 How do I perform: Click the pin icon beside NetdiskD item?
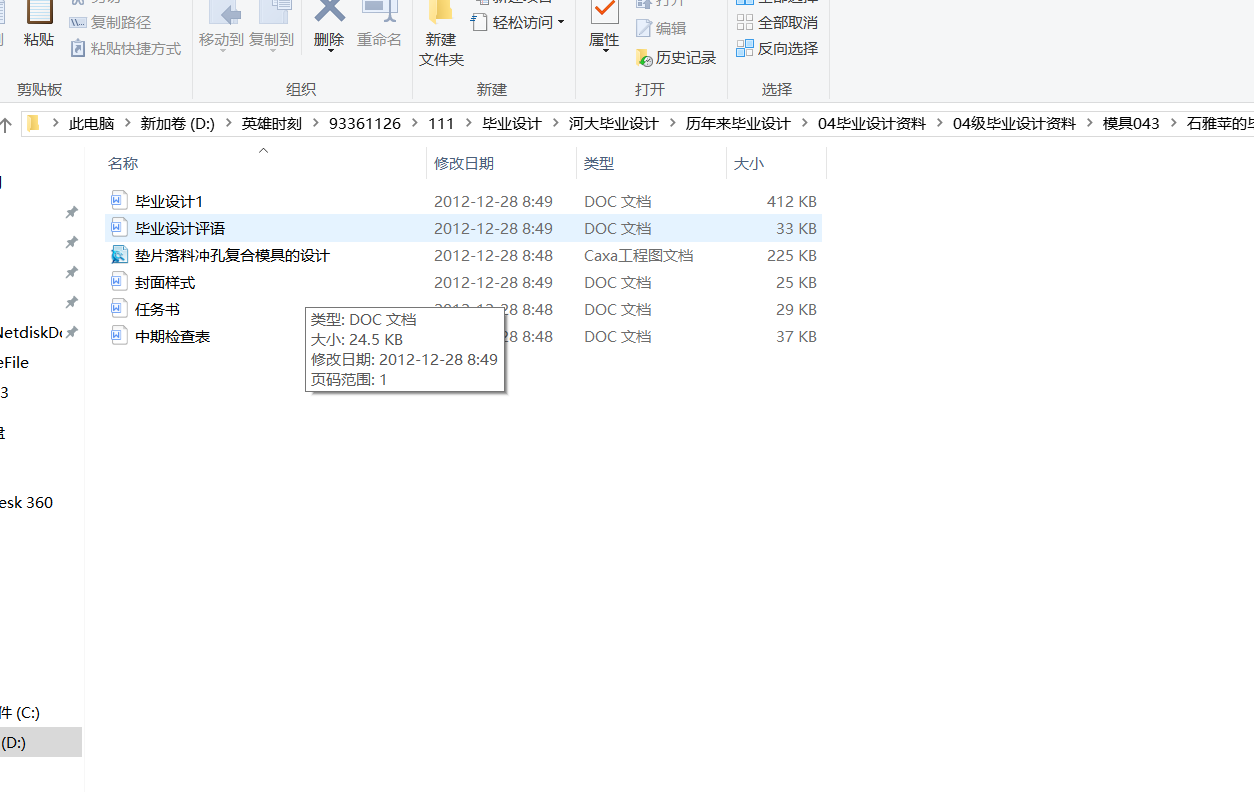coord(71,333)
